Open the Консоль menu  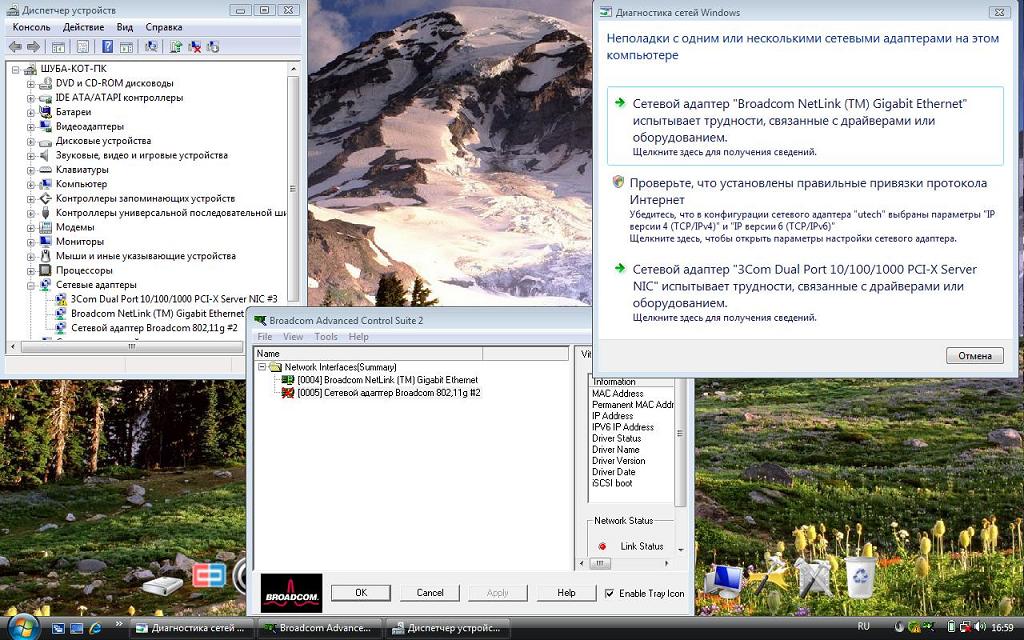[31, 27]
